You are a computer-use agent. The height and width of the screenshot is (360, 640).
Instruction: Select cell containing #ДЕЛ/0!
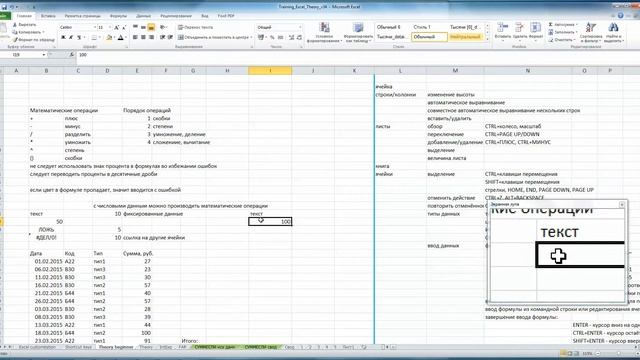point(47,238)
